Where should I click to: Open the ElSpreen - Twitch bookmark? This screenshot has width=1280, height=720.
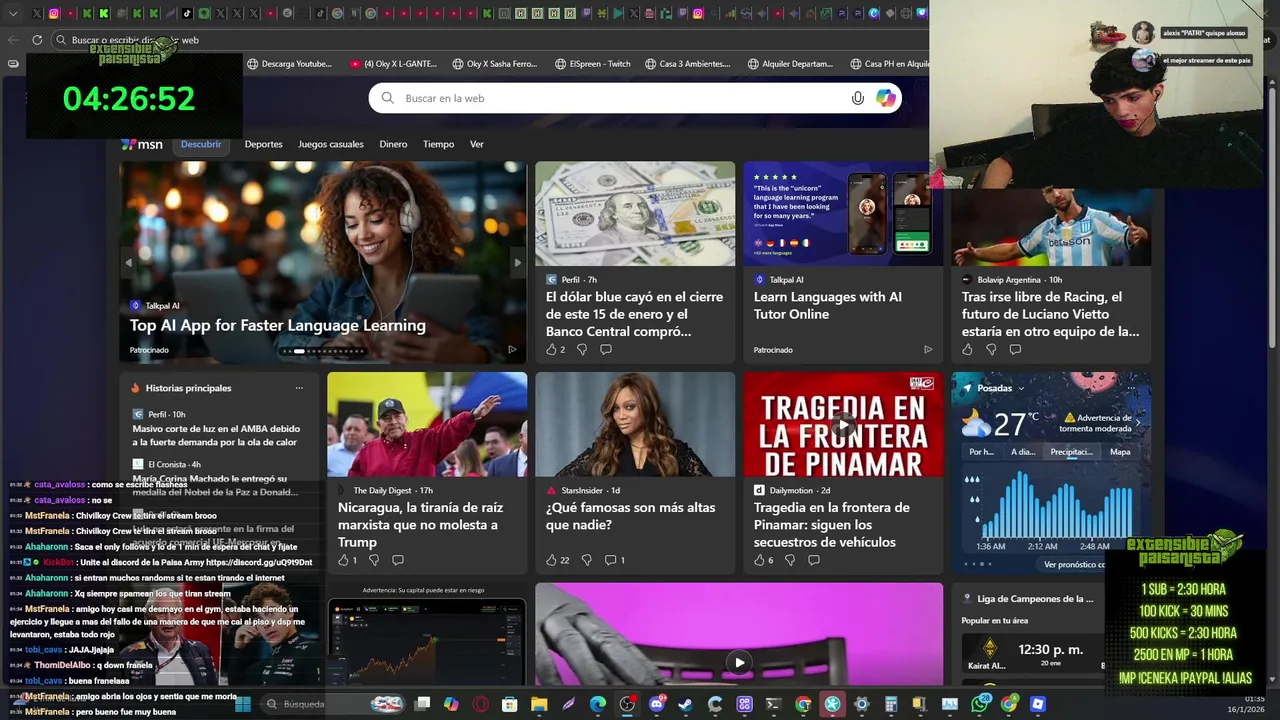(593, 64)
